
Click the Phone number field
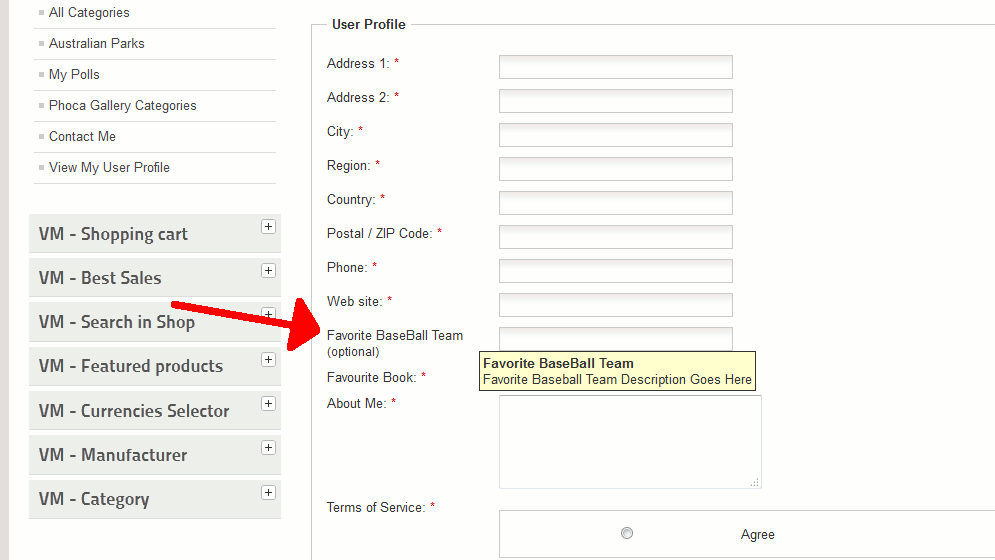(x=615, y=271)
